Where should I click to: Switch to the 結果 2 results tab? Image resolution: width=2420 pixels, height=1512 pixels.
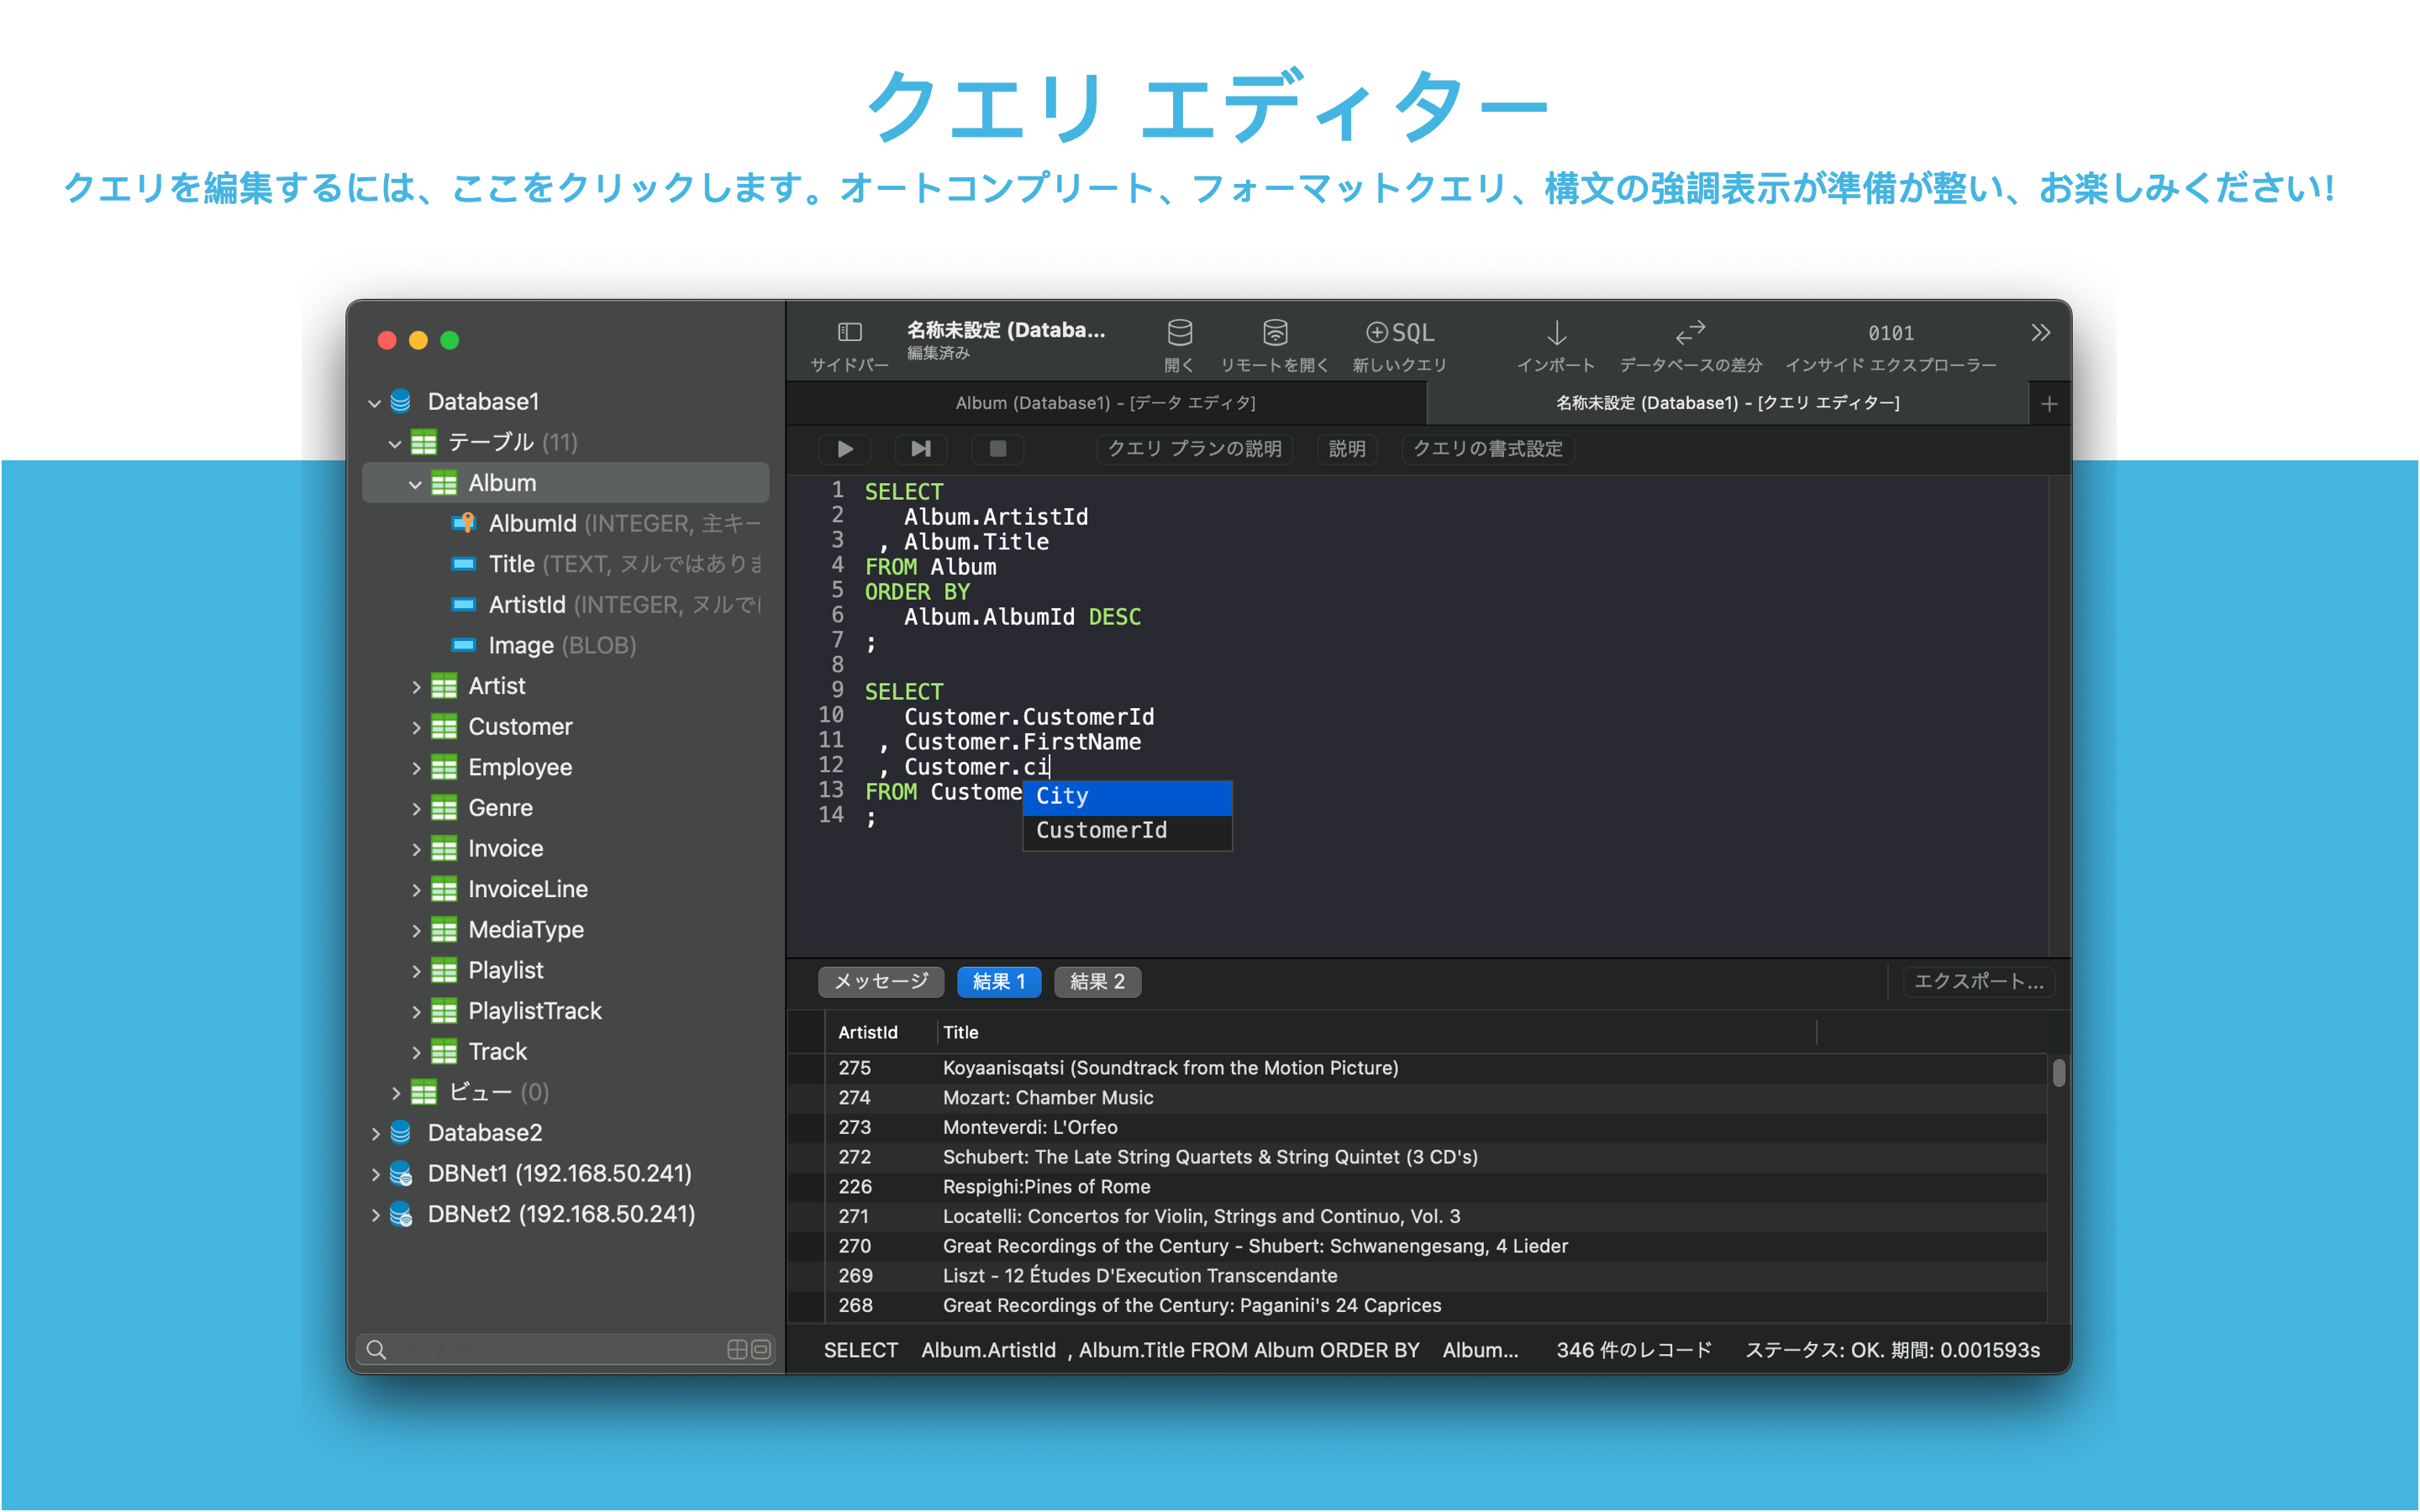click(1097, 982)
